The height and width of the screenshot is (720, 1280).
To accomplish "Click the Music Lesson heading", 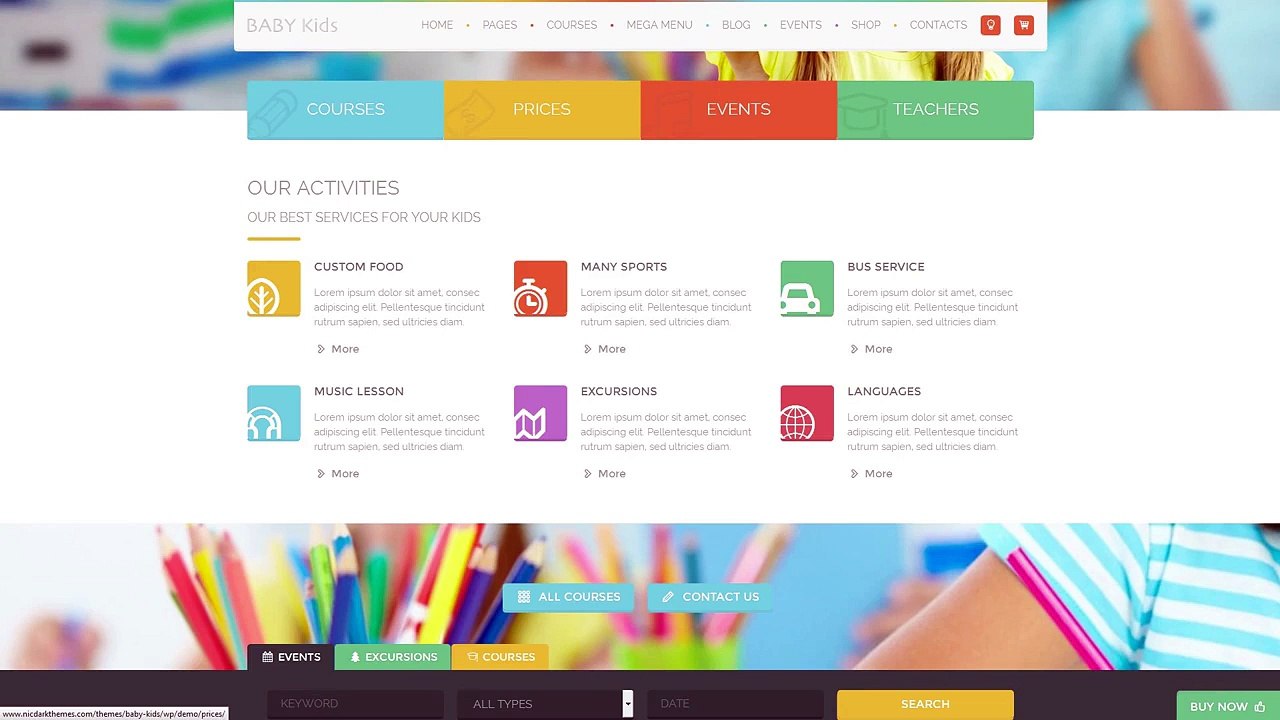I will (359, 391).
